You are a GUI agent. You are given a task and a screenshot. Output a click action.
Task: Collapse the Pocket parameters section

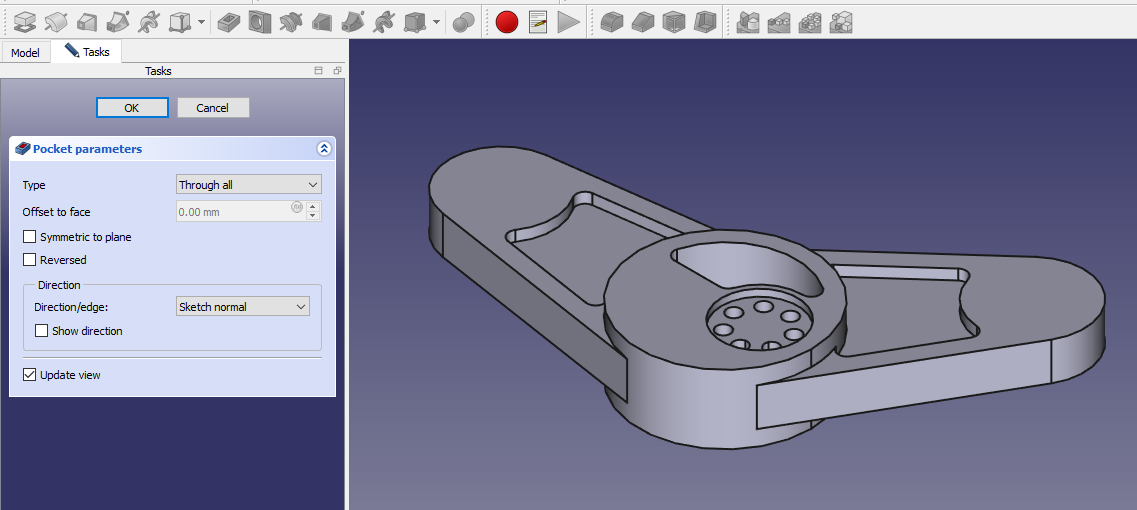point(323,149)
